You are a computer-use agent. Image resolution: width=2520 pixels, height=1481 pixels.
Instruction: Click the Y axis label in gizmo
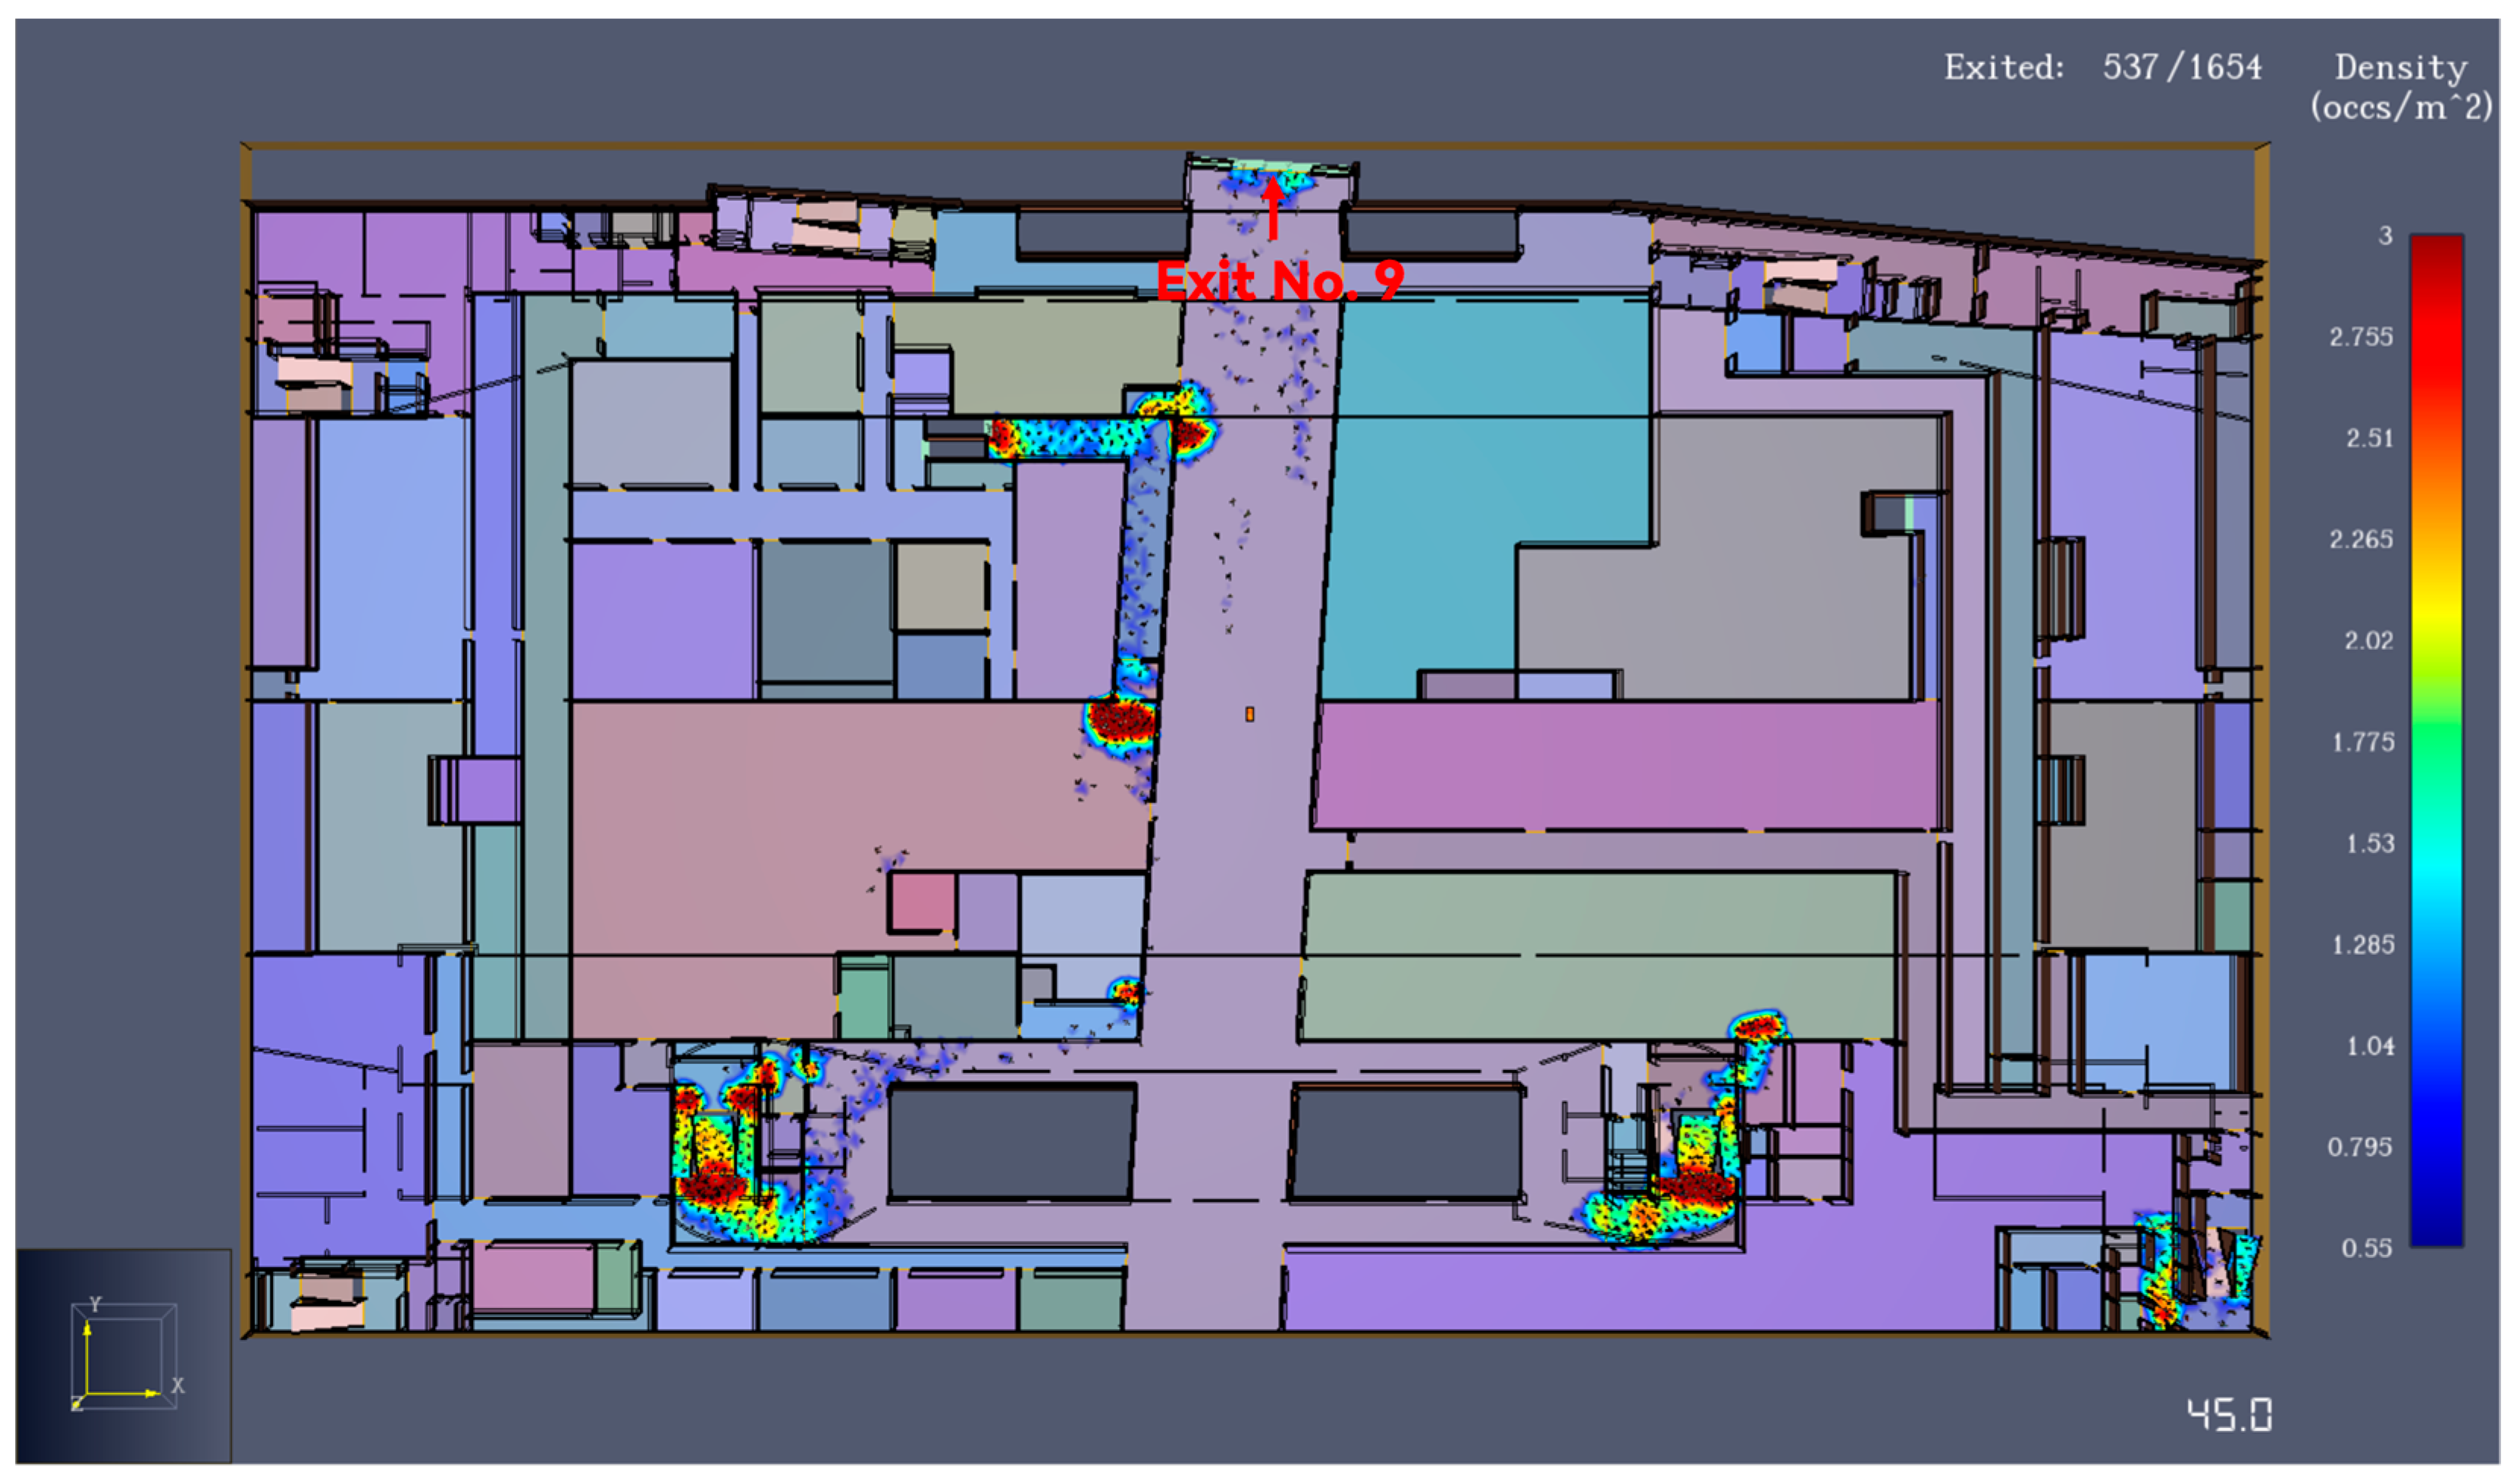[x=96, y=1304]
